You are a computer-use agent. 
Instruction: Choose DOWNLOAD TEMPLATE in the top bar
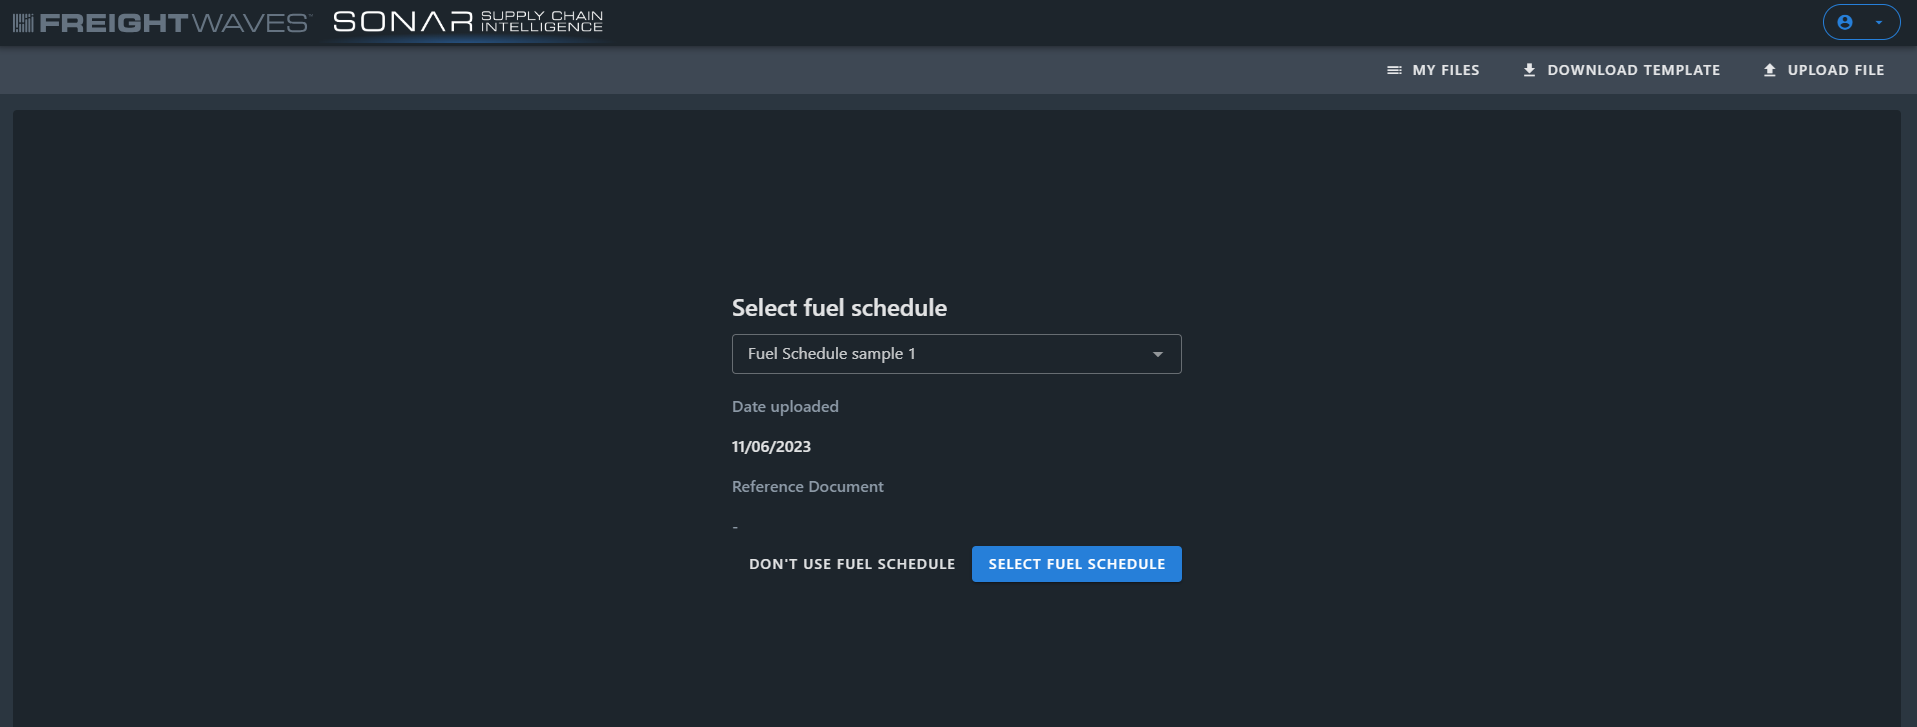(x=1633, y=70)
